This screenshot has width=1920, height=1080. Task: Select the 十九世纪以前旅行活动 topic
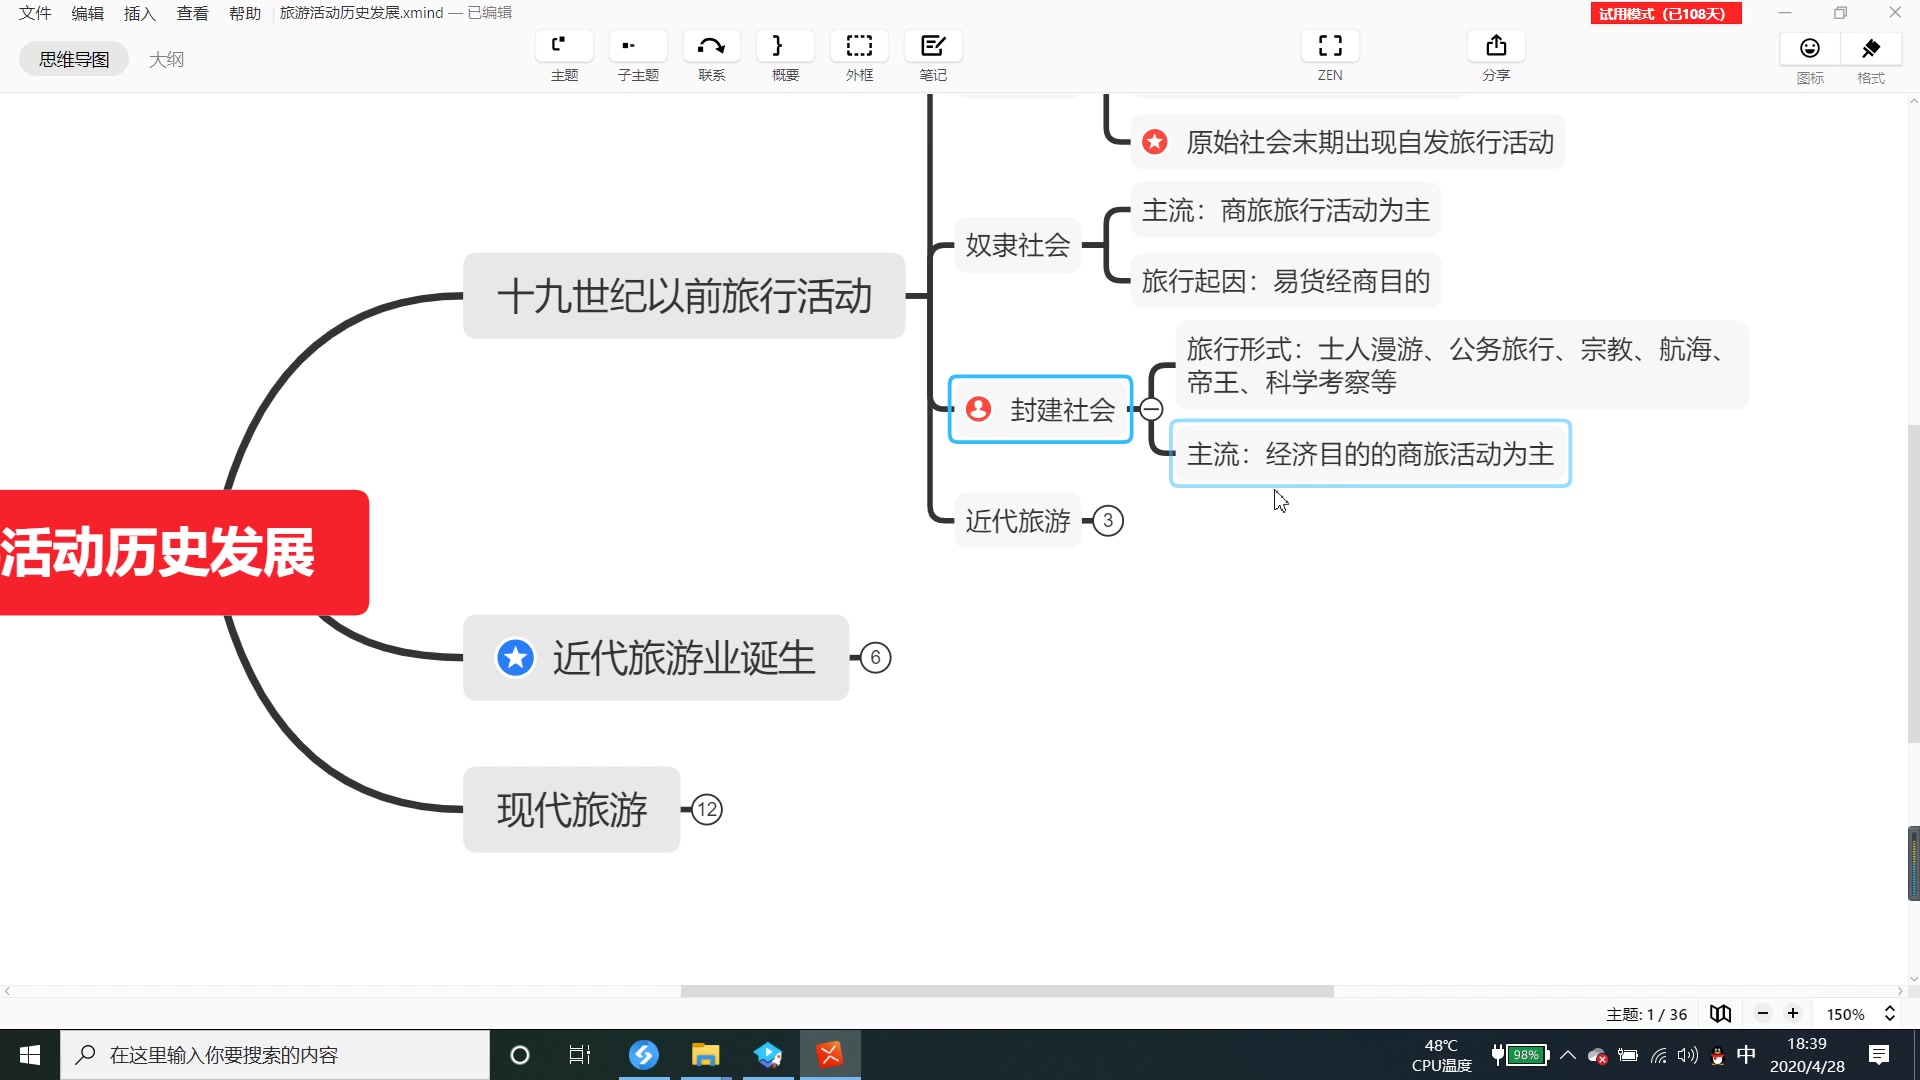[x=684, y=296]
